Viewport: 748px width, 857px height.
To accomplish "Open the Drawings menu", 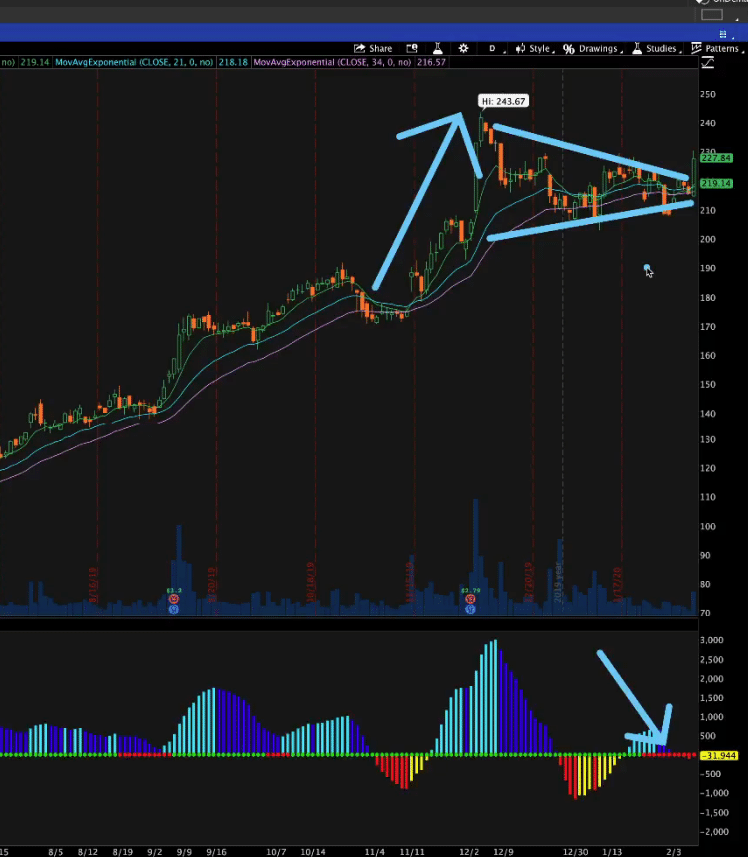I will pos(593,49).
